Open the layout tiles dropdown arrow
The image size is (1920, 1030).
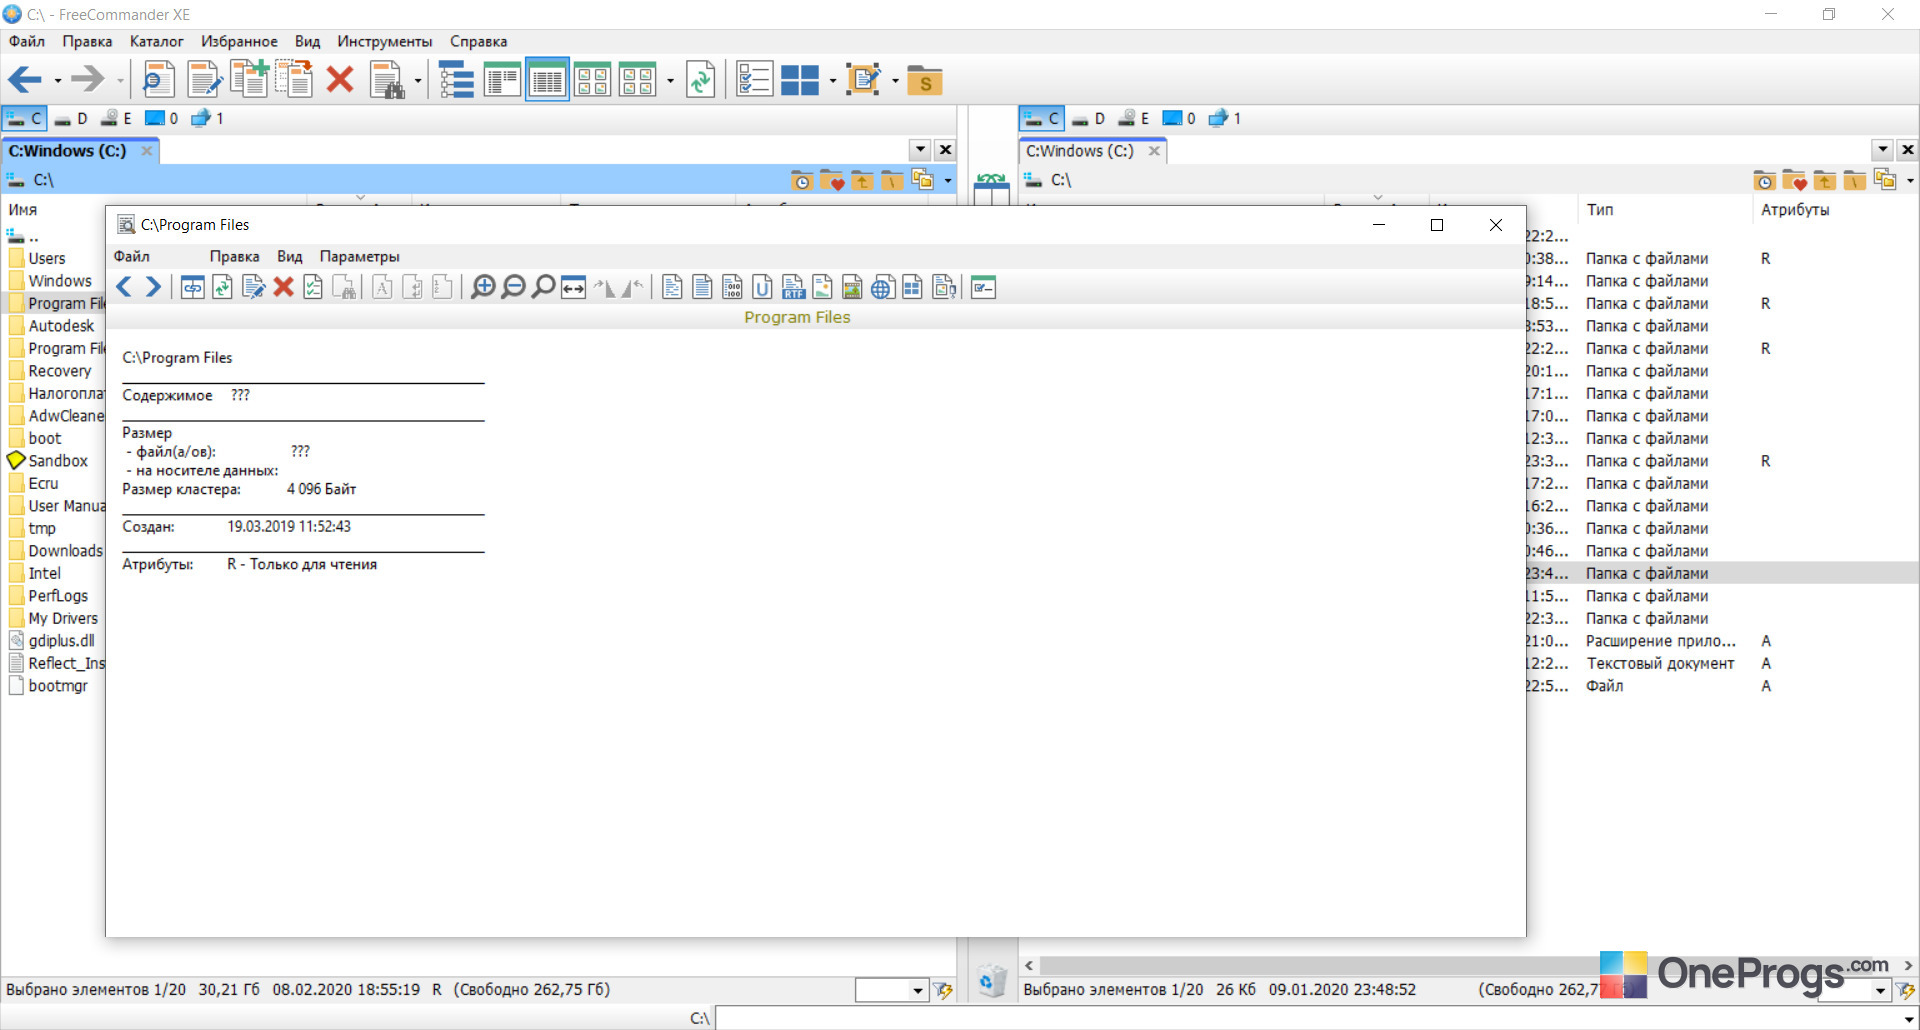832,81
